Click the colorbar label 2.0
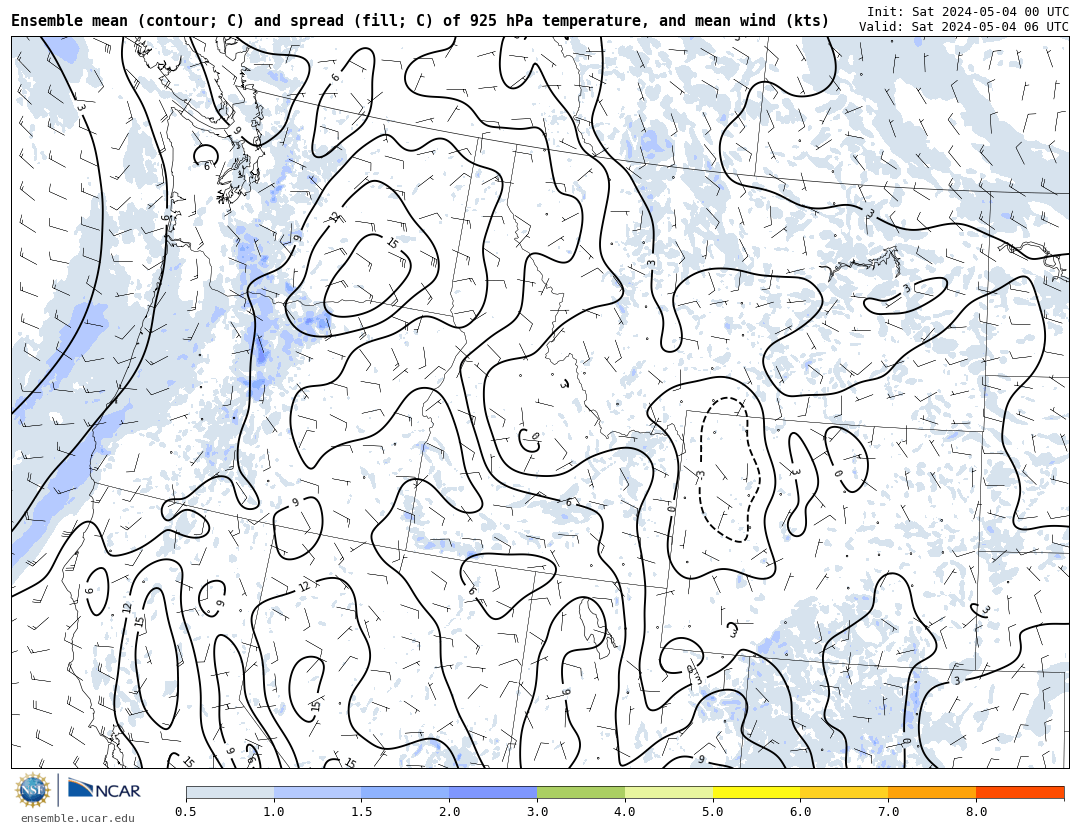The height and width of the screenshot is (831, 1080). pos(449,812)
